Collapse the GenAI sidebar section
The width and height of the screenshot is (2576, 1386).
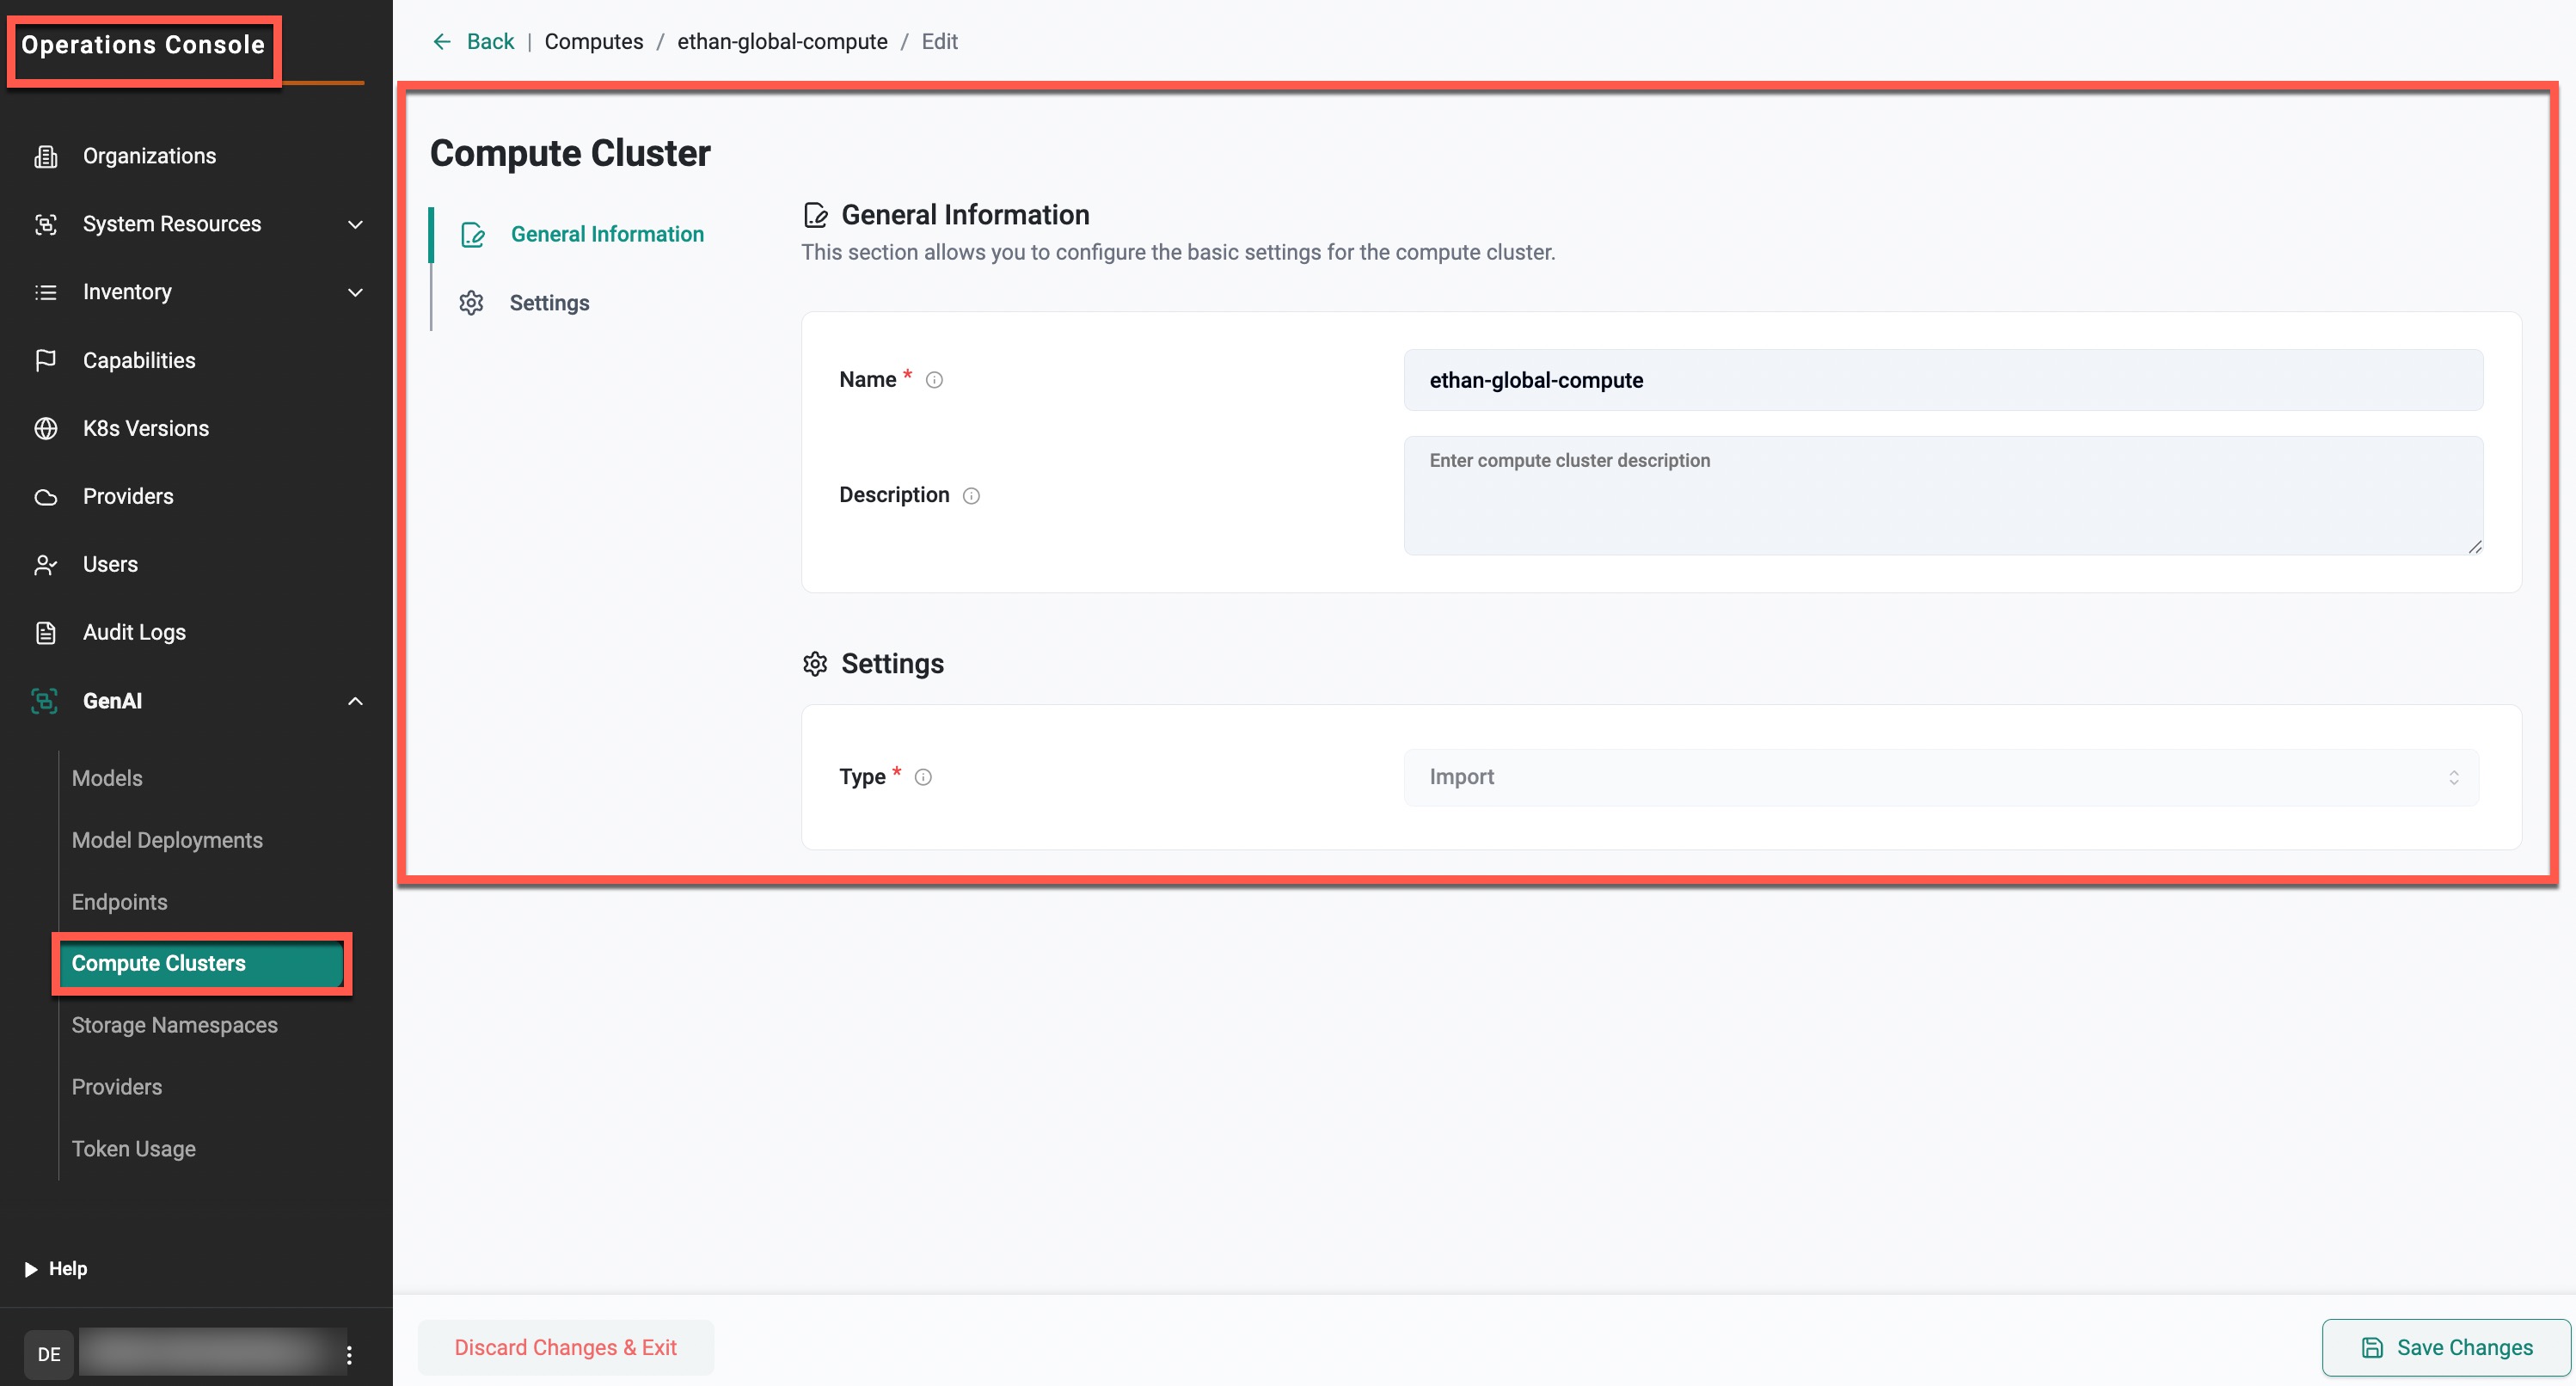coord(355,701)
